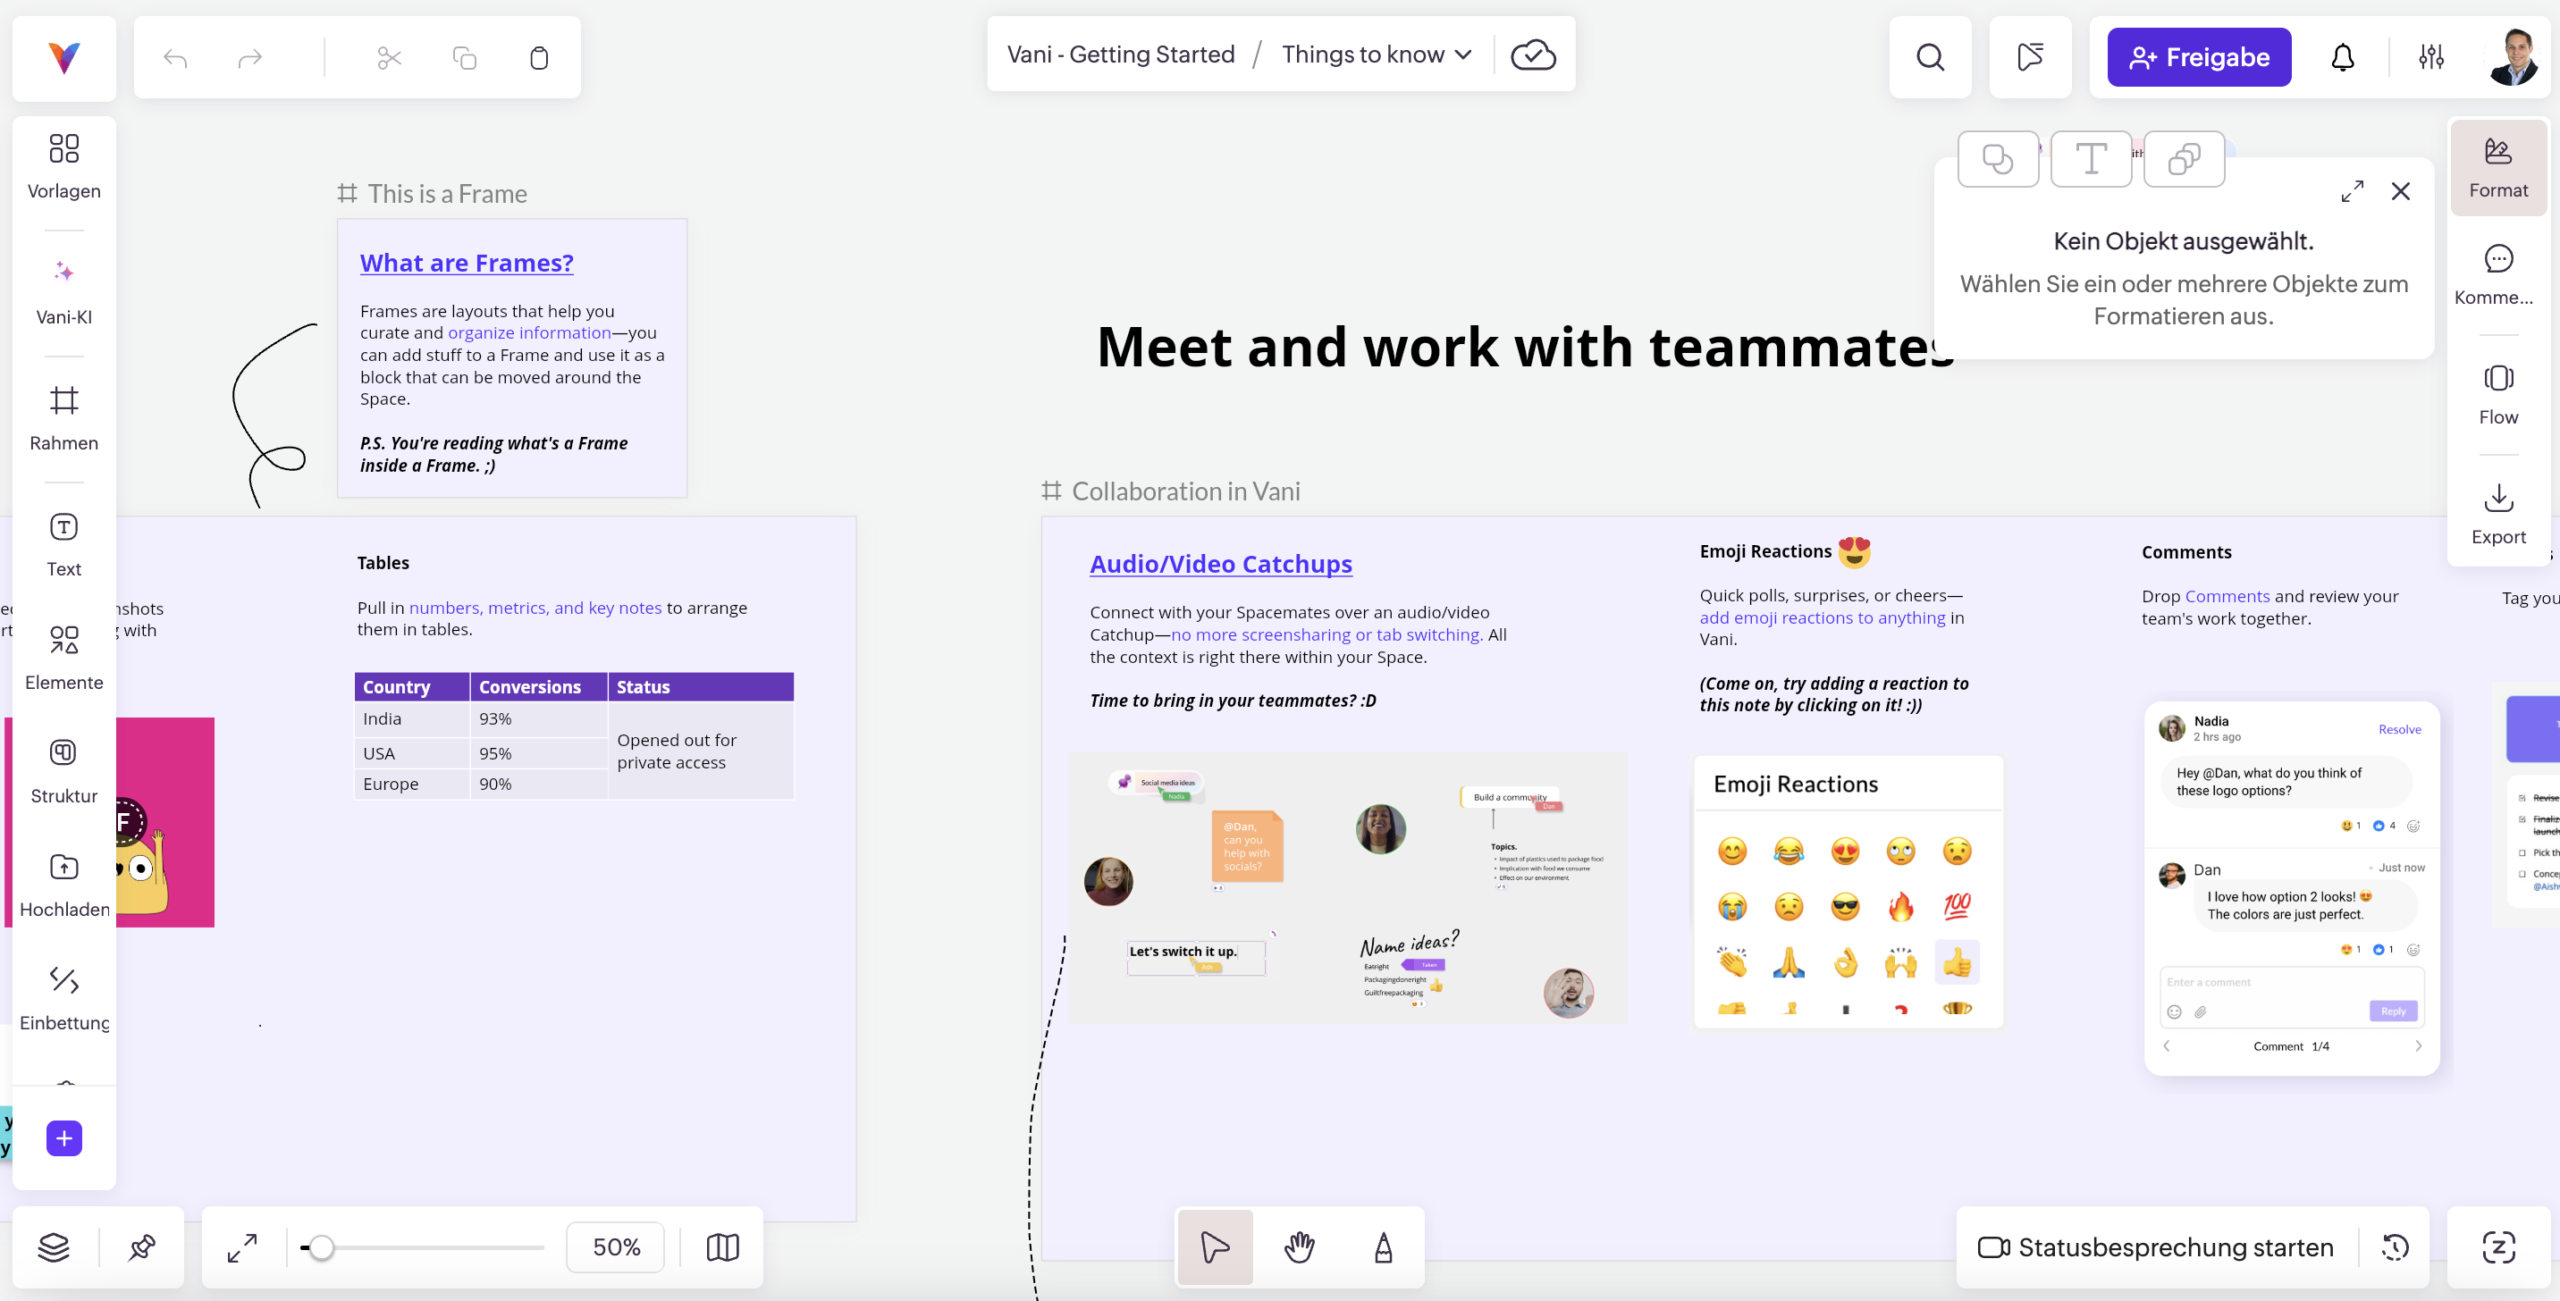Toggle cloud sync status next to title
The height and width of the screenshot is (1301, 2560).
1533,54
